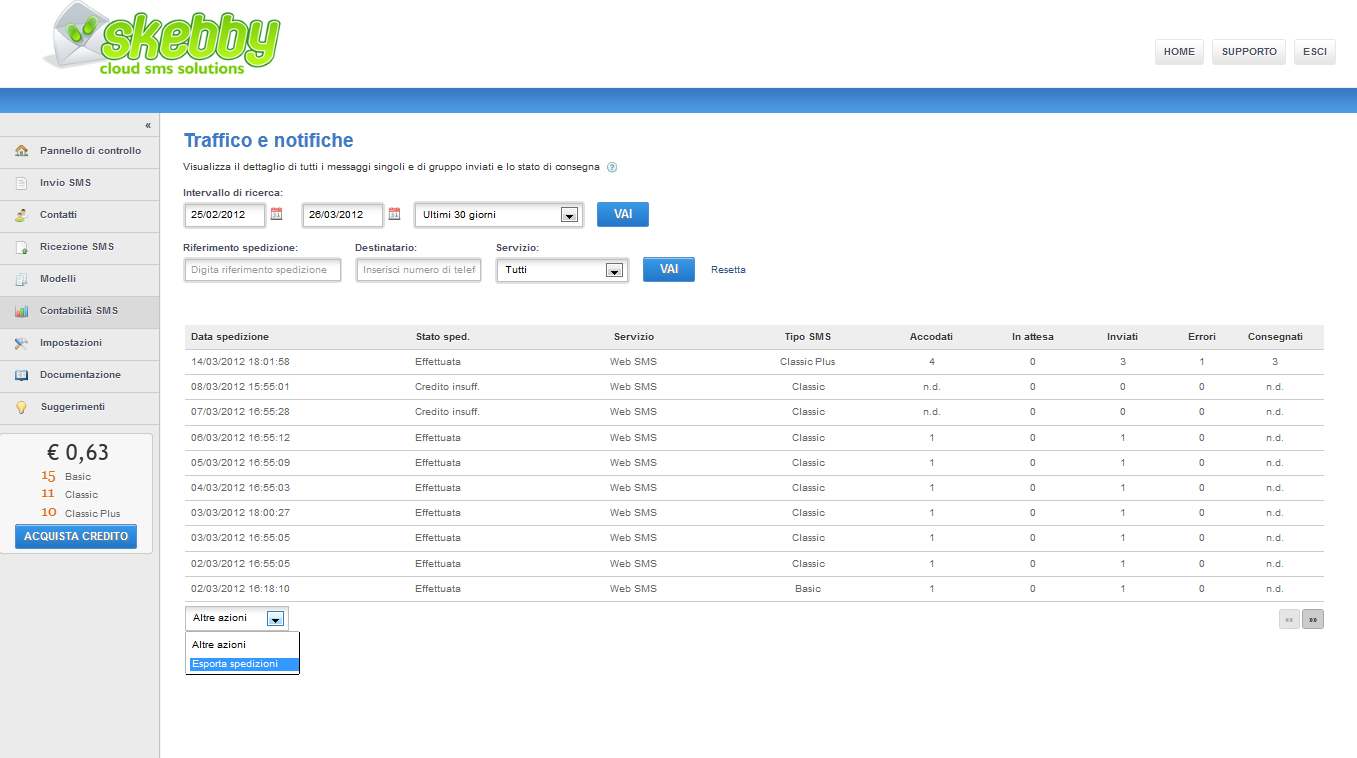This screenshot has height=758, width=1357.
Task: Click the Data spedizione column header
Action: click(230, 337)
